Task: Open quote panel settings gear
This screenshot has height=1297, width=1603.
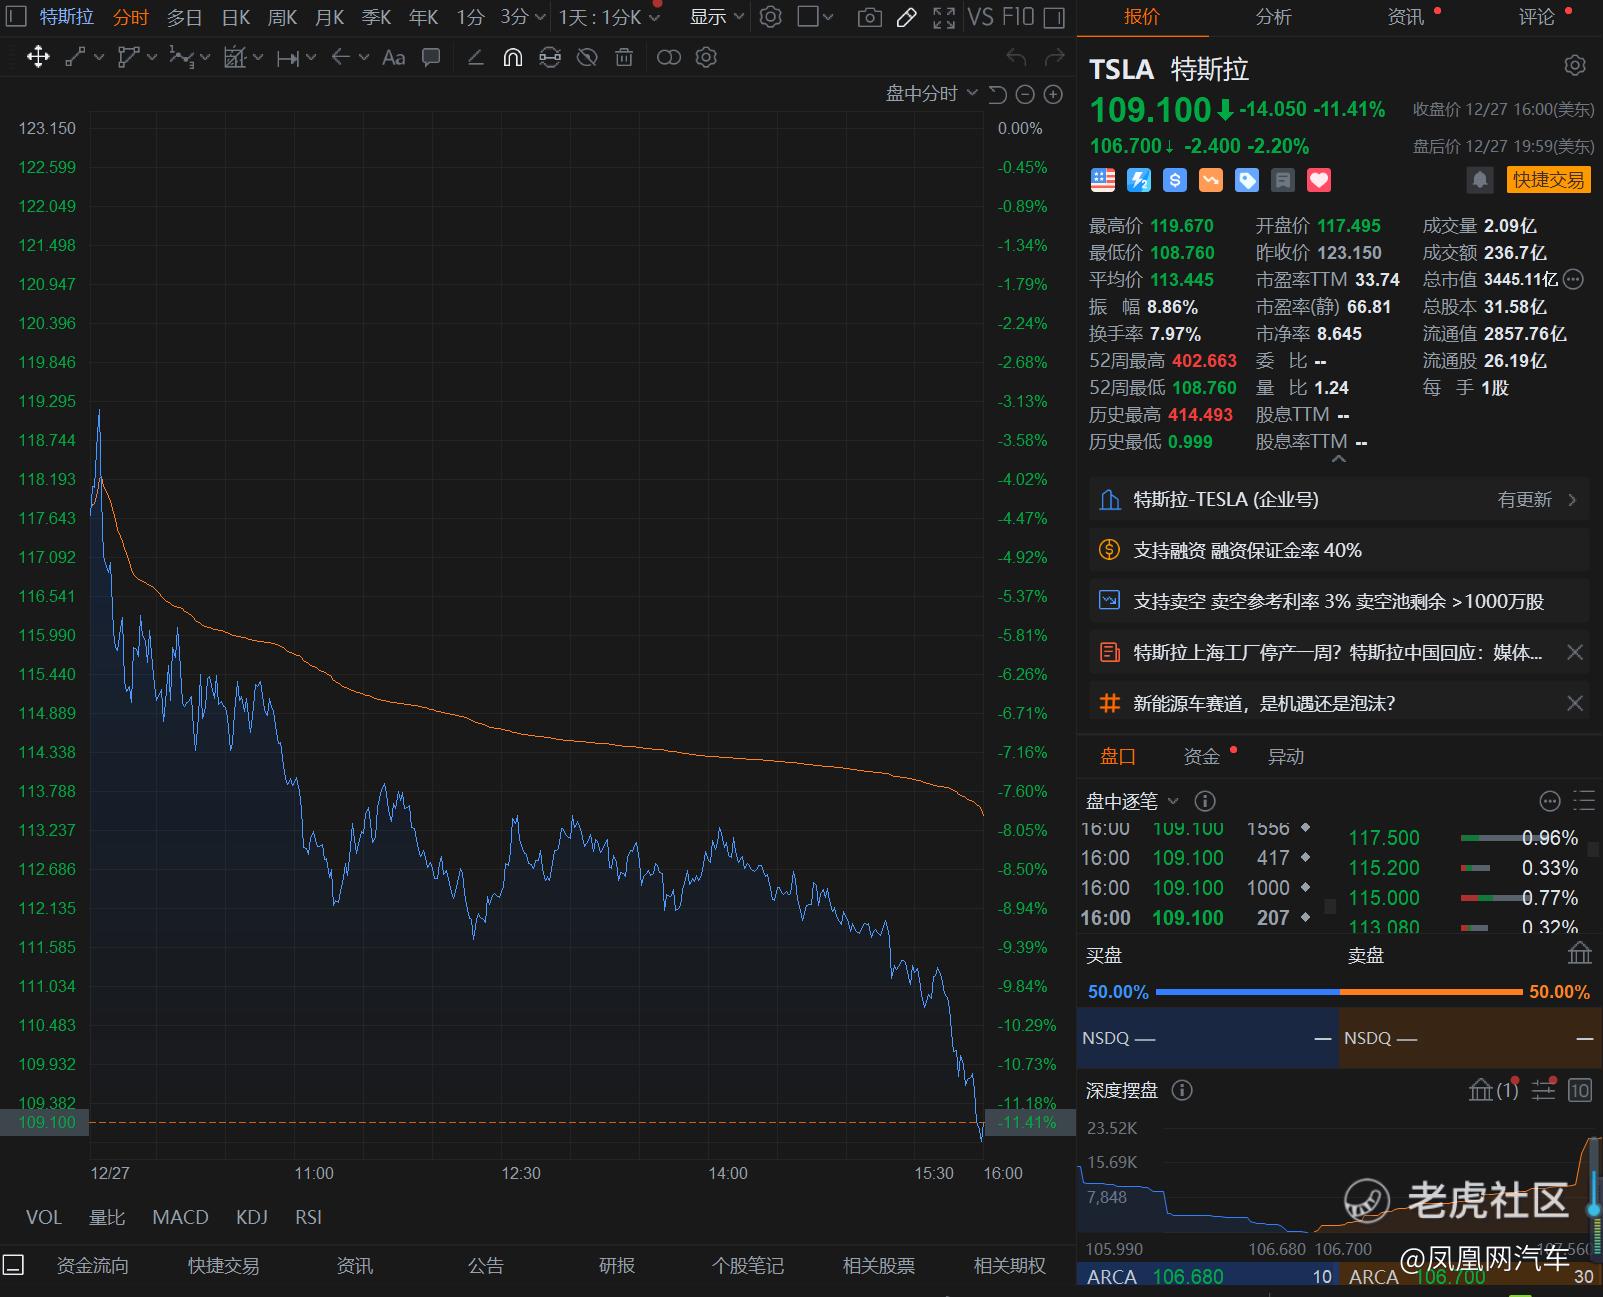Action: (1574, 66)
